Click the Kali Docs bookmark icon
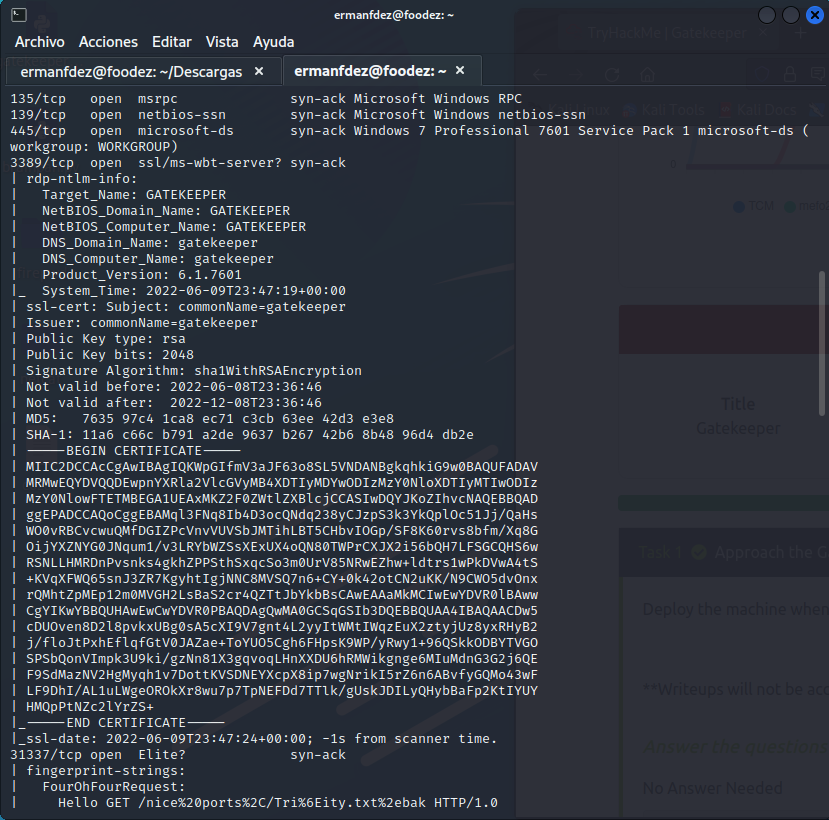The image size is (829, 820). tap(724, 109)
